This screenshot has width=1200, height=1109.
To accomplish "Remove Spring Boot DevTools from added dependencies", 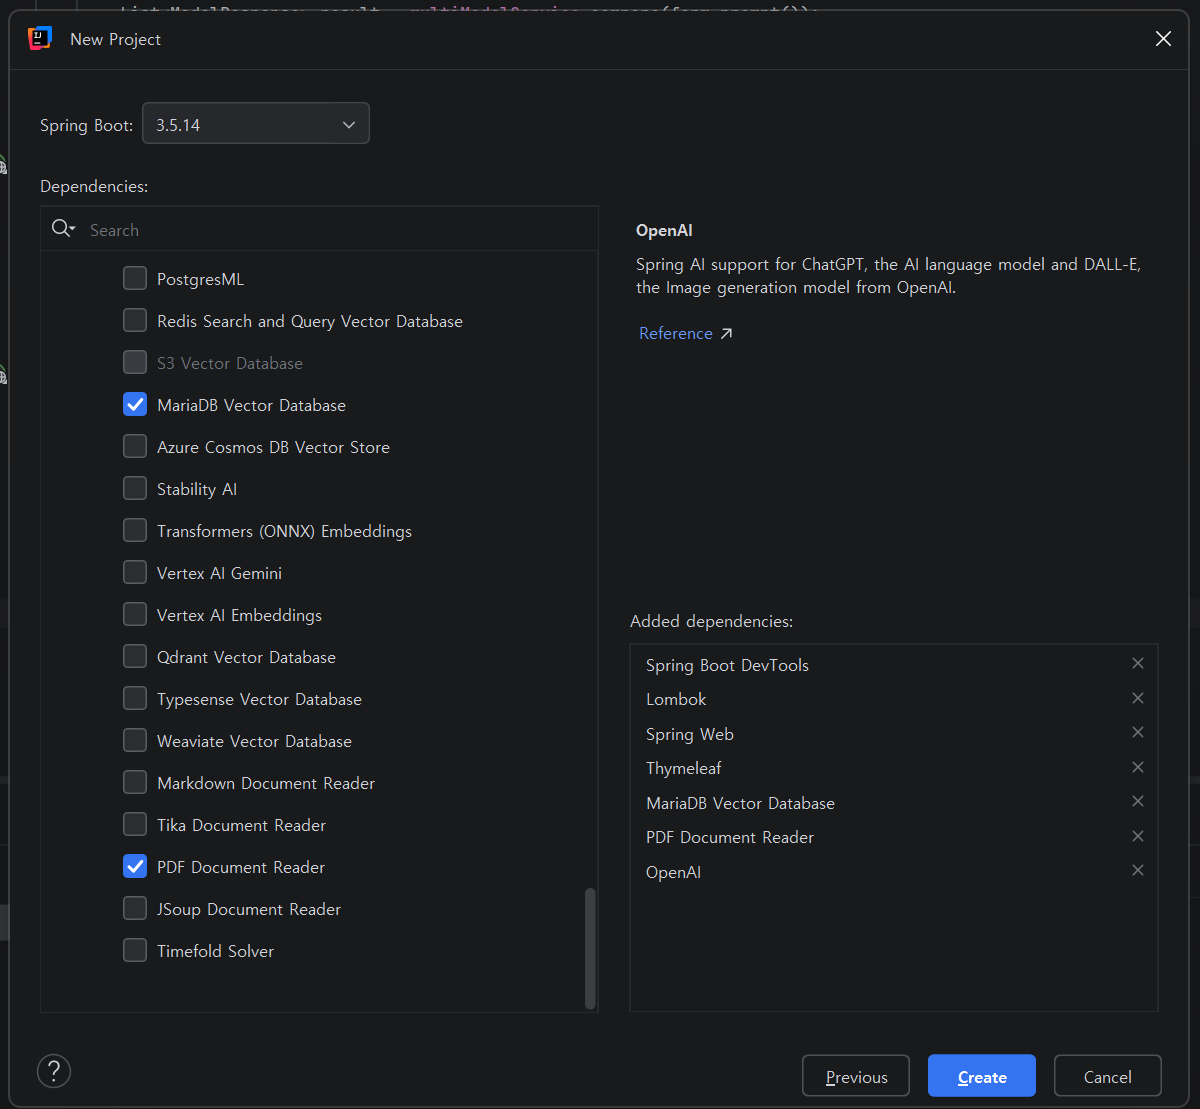I will [x=1137, y=664].
